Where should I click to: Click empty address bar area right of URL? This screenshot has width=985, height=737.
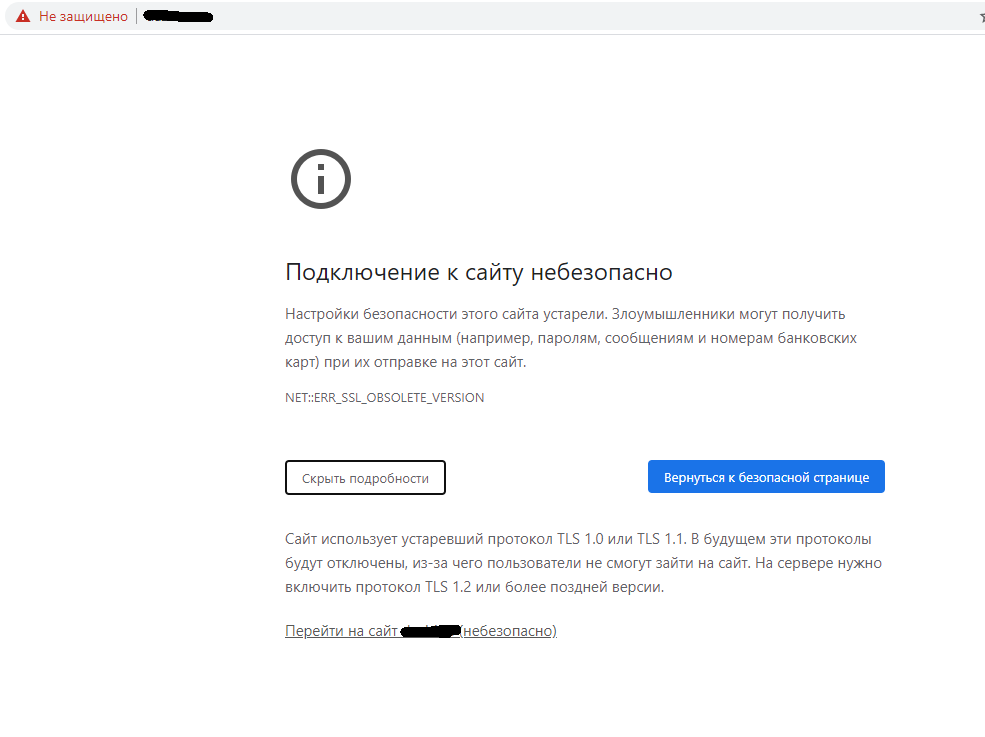coord(600,17)
